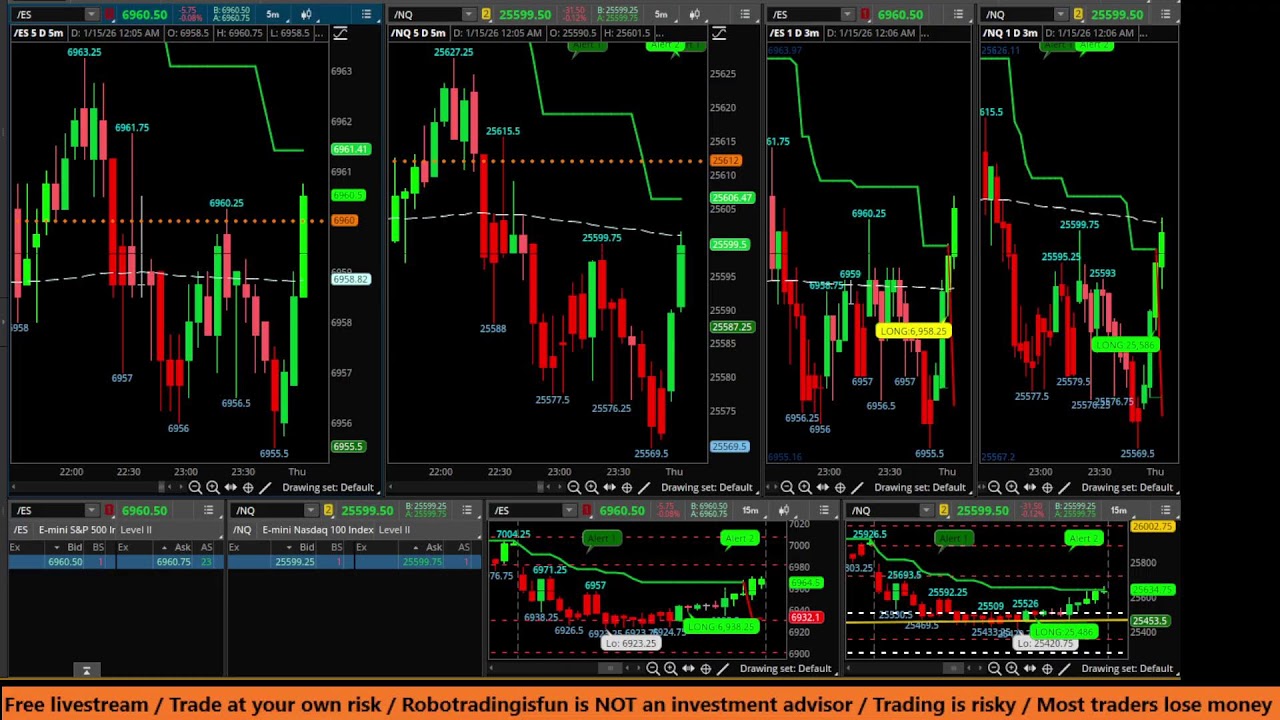Click collapse arrow icon below /ES Level II
The image size is (1280, 720).
86,670
